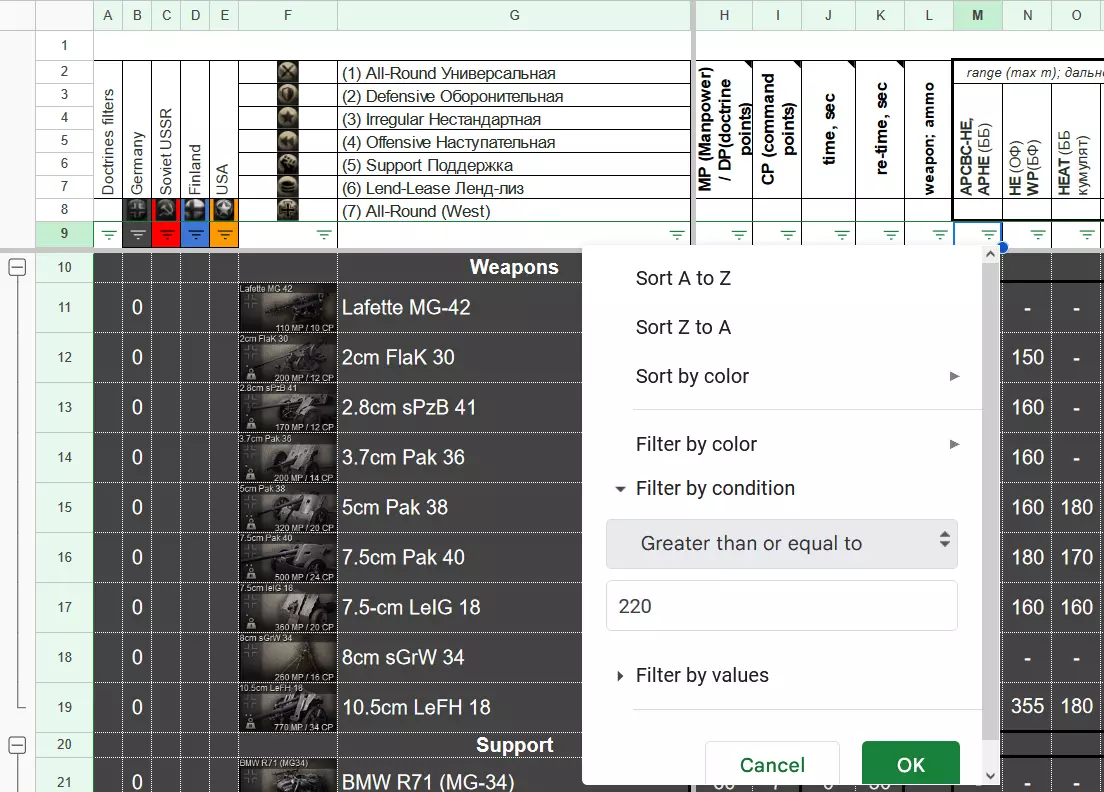Click the condition value field showing 220
The image size is (1104, 792).
[x=781, y=605]
